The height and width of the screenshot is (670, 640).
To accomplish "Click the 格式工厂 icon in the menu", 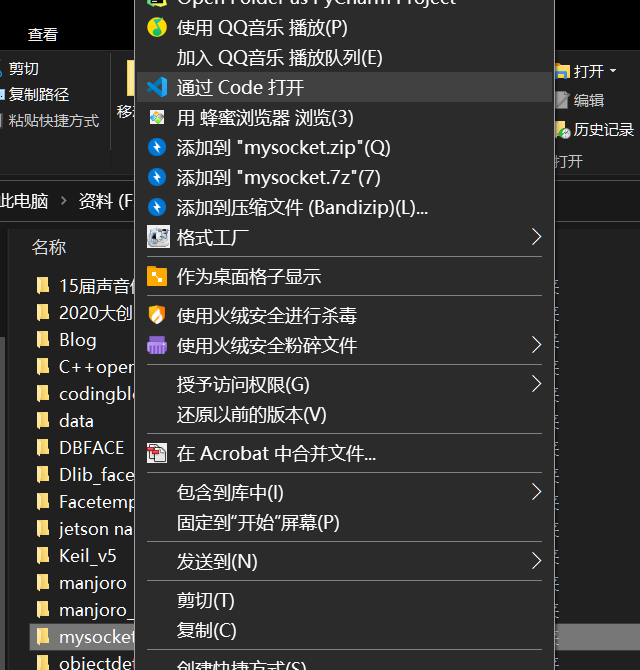I will pos(158,237).
